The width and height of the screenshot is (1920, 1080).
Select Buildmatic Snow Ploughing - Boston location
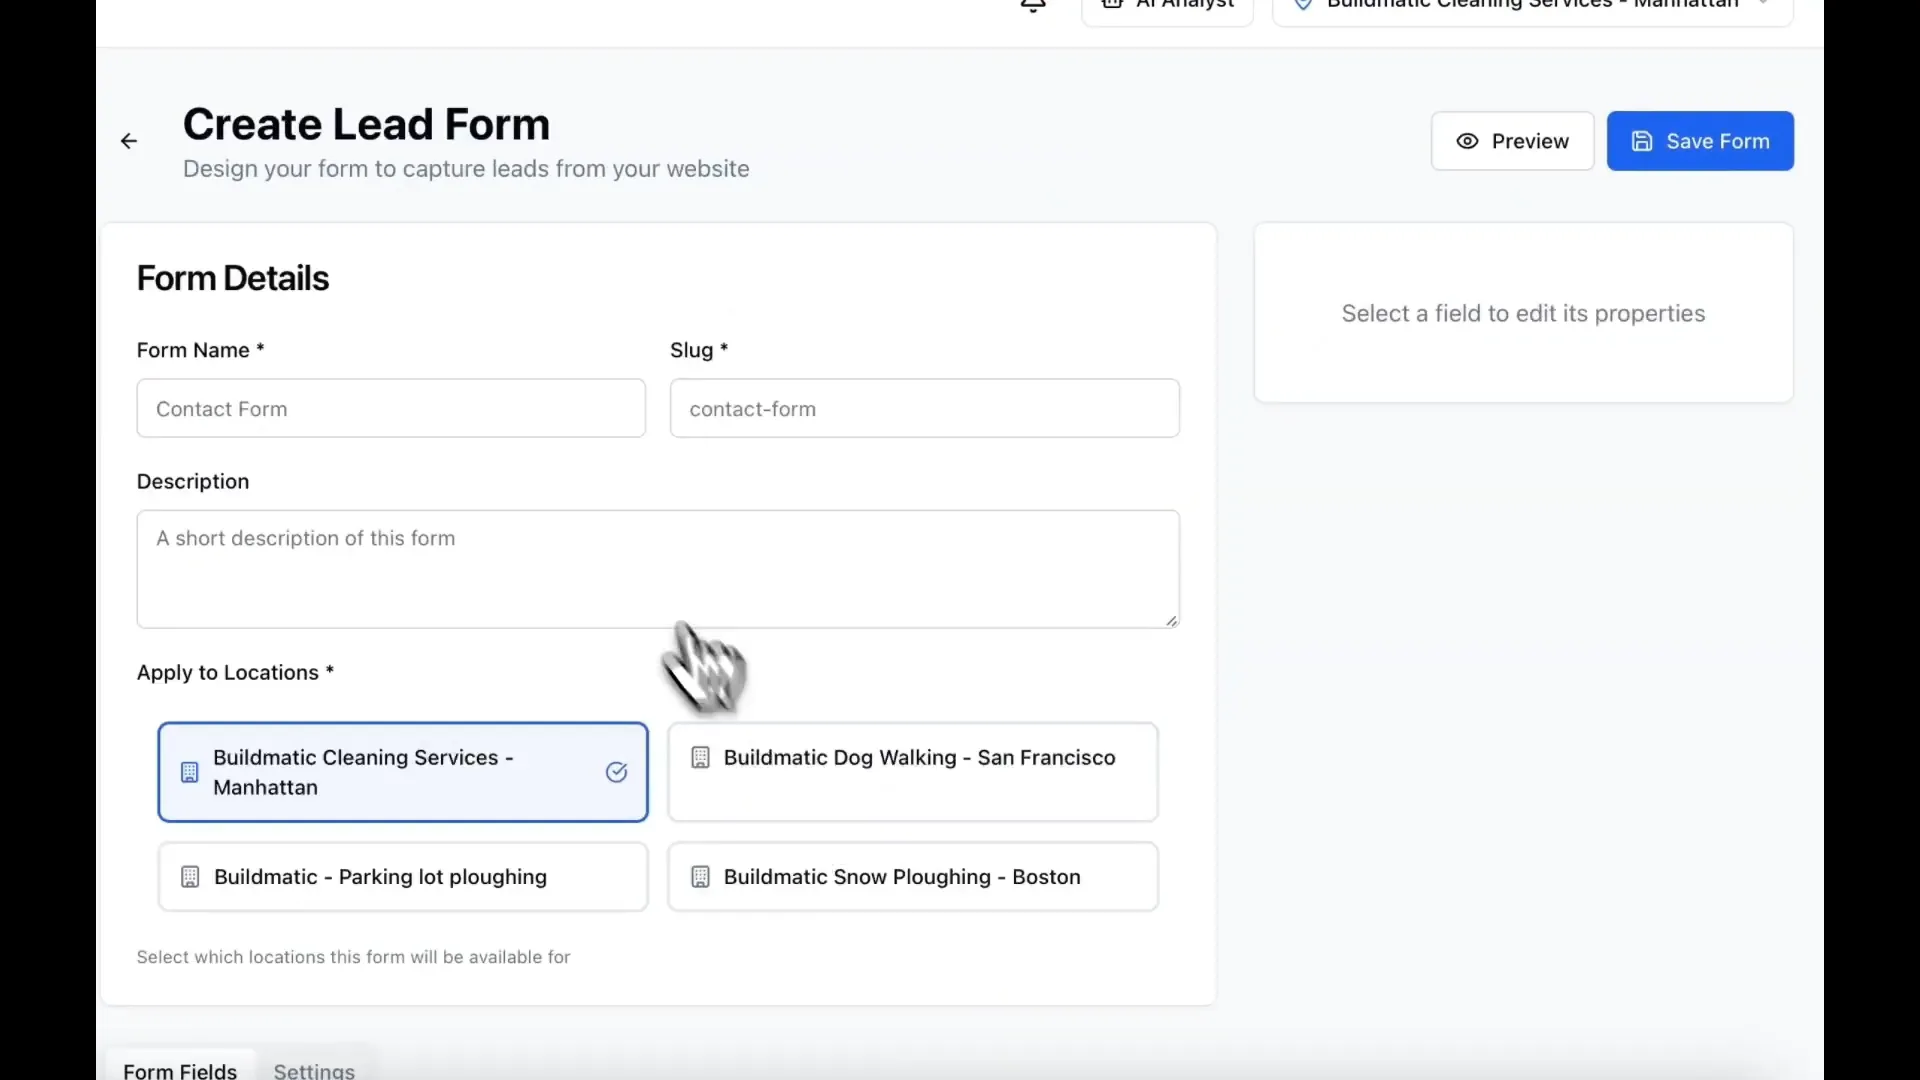click(913, 877)
